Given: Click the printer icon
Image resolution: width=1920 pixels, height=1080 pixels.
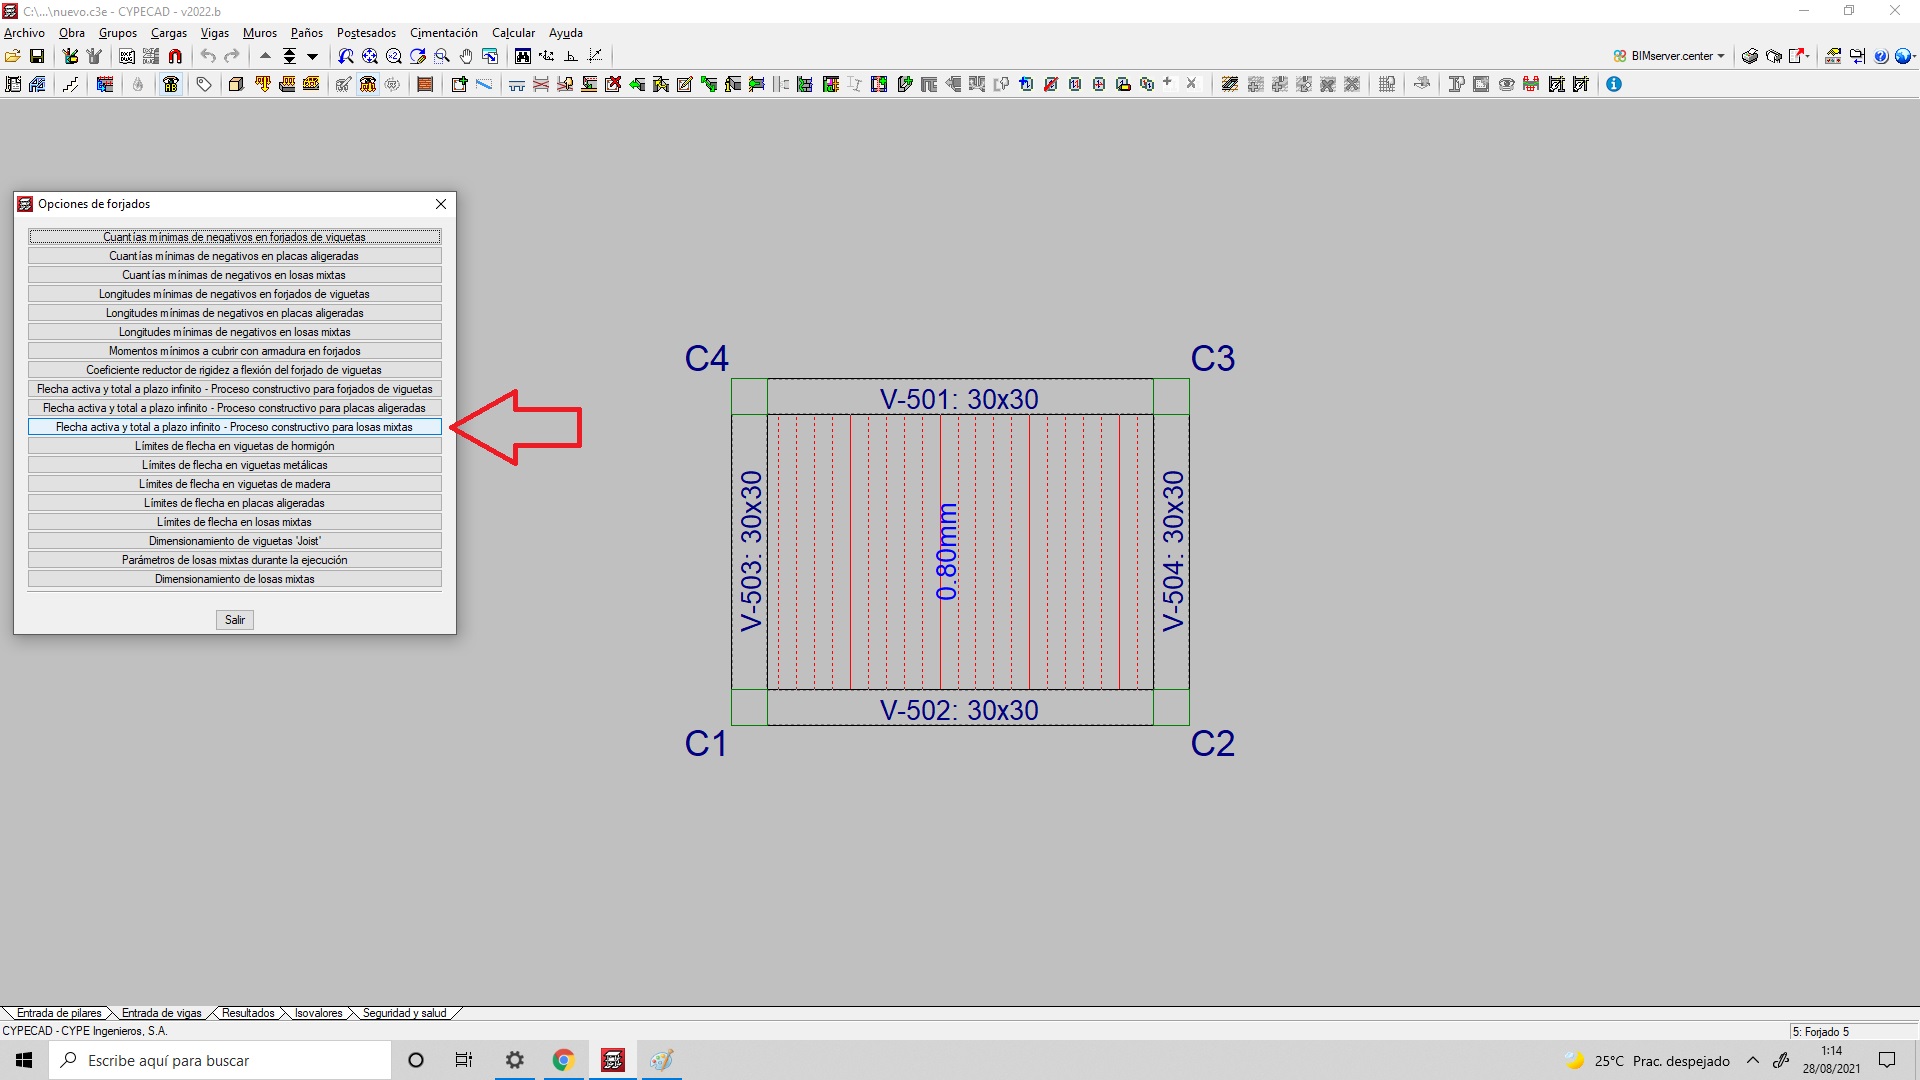Looking at the screenshot, I should (x=1749, y=56).
